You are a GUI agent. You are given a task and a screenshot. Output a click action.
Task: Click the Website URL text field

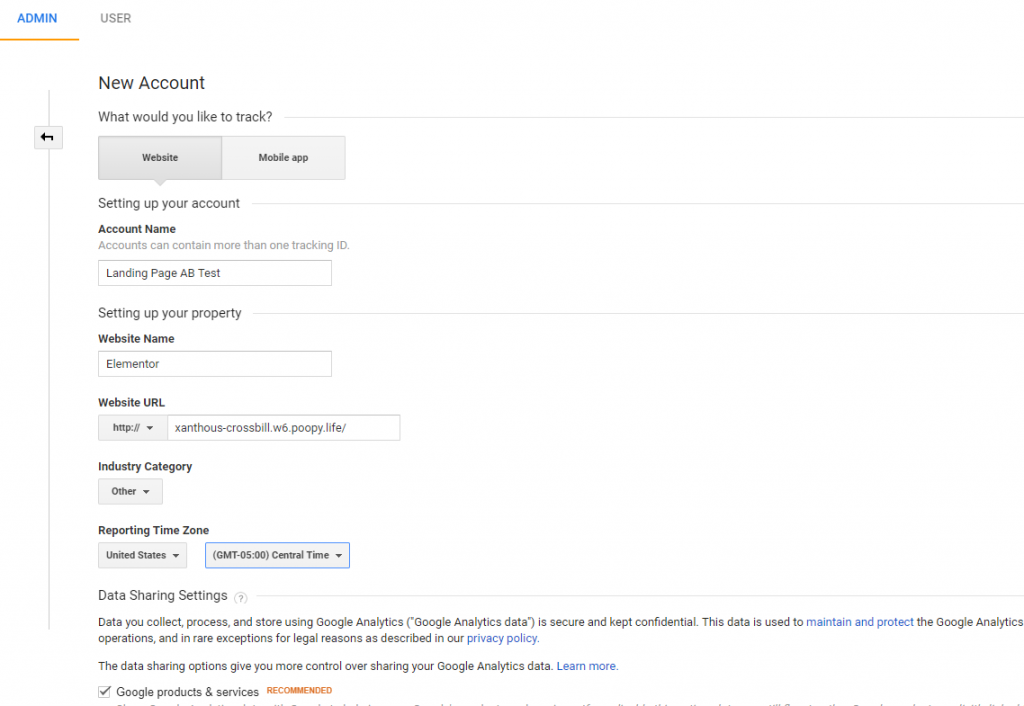click(283, 428)
